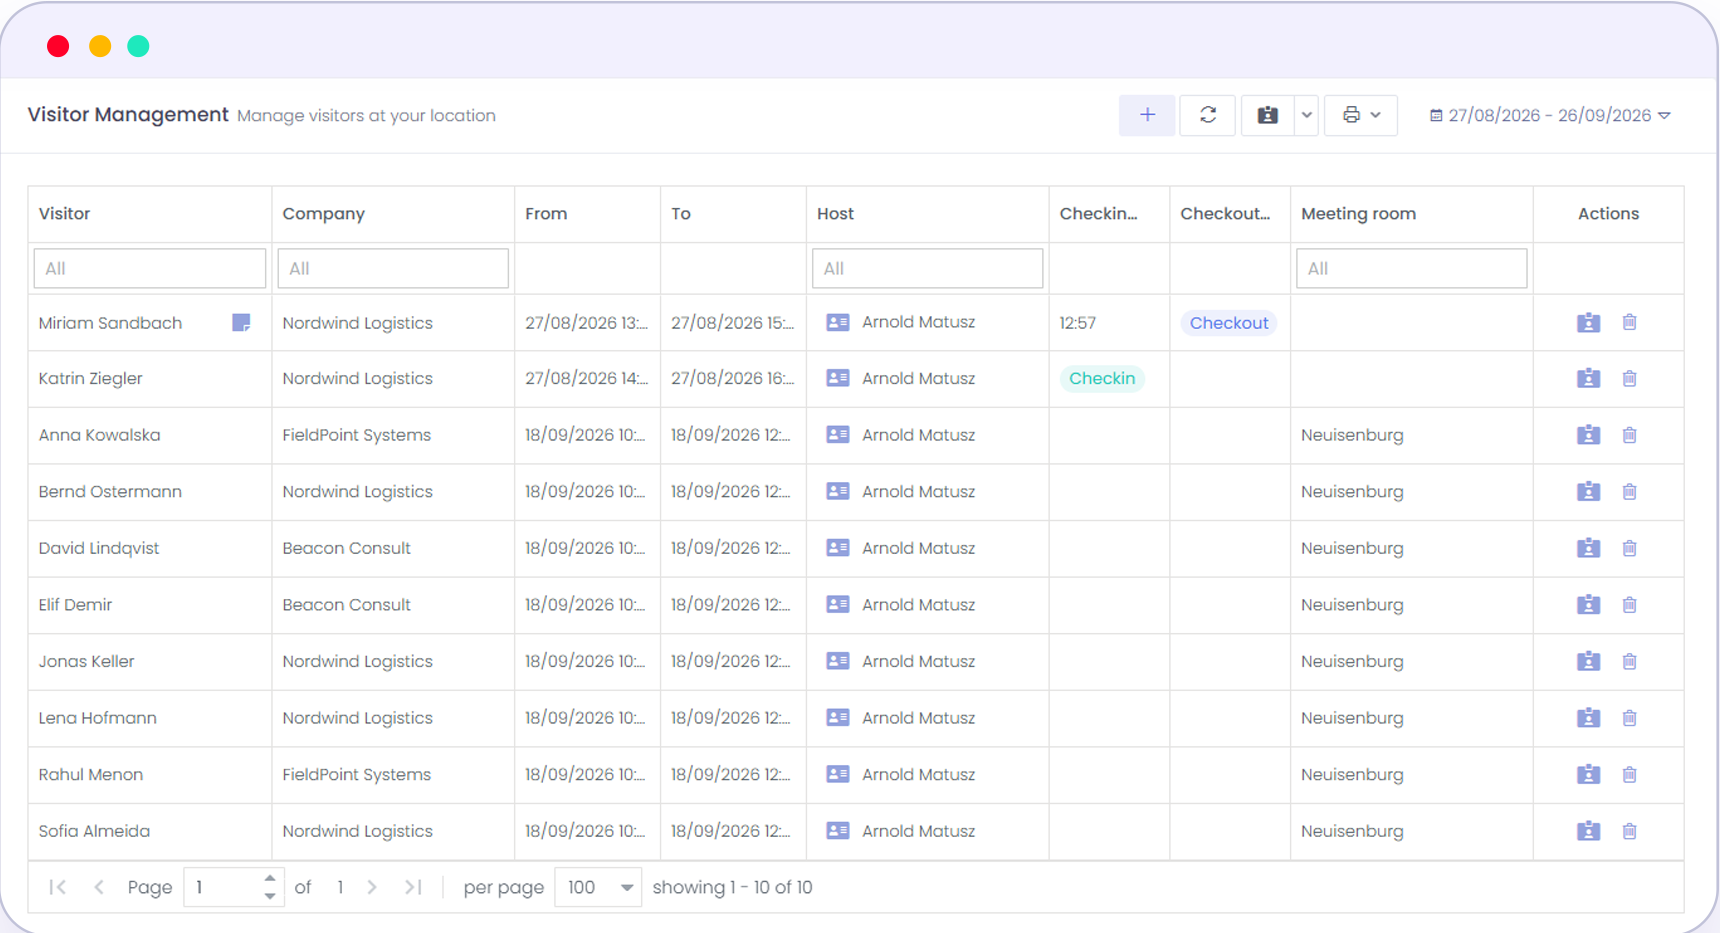
Task: Check out Miriam Sandbach with Checkout button
Action: pyautogui.click(x=1229, y=323)
